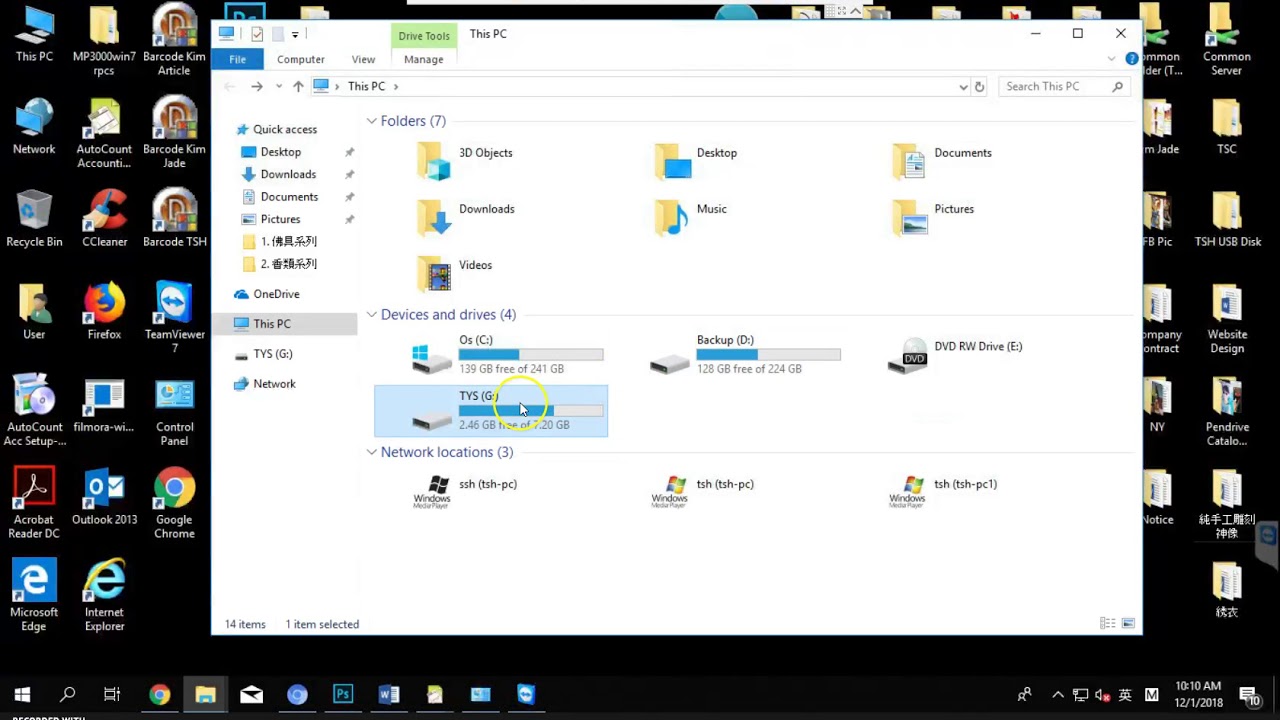Open the Quick Access Toolbar customize dropdown
This screenshot has height=720, width=1280.
[295, 35]
